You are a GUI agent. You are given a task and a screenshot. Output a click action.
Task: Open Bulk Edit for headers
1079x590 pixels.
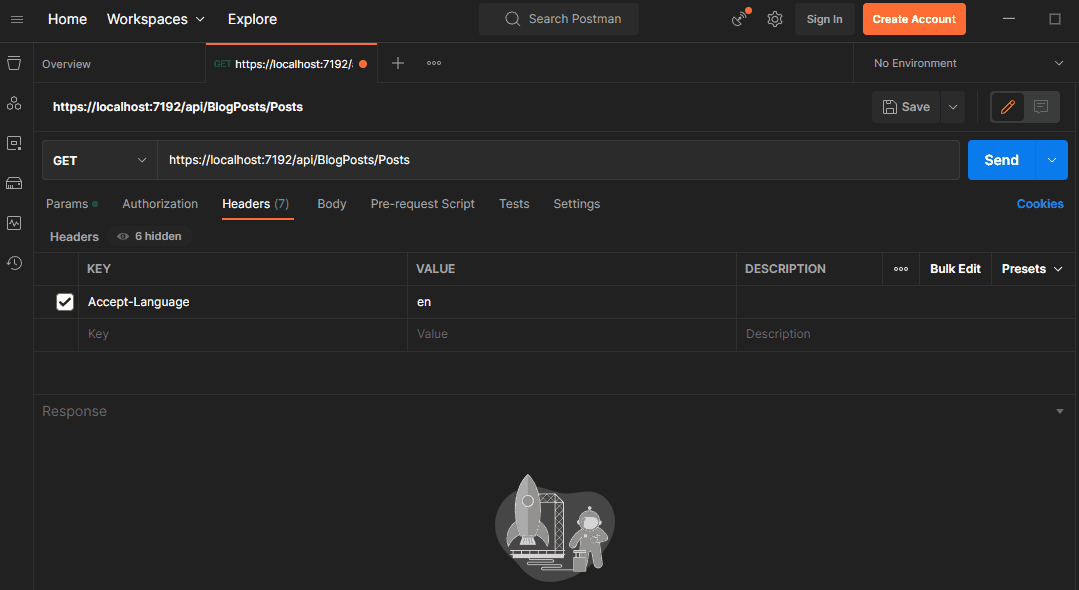point(955,269)
